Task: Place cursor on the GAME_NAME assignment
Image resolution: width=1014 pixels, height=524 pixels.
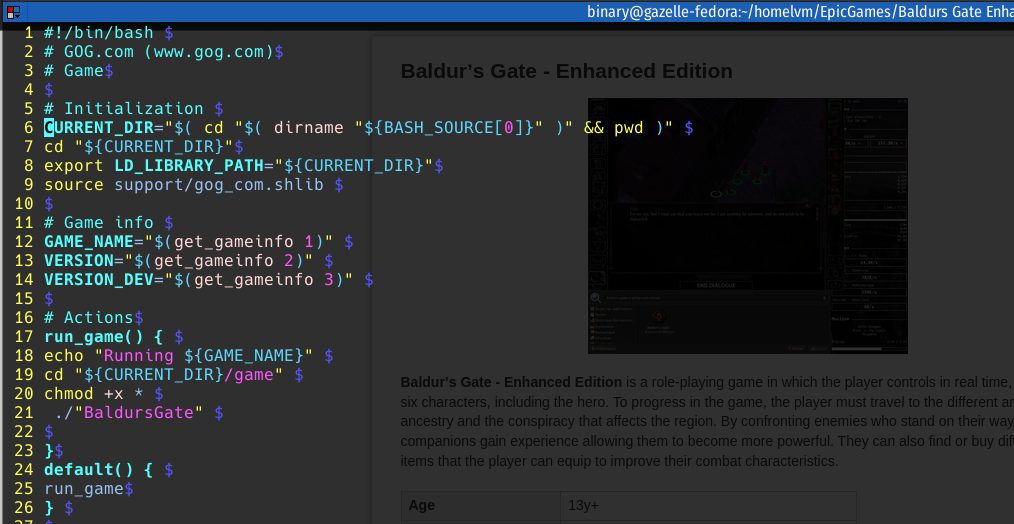Action: click(88, 242)
